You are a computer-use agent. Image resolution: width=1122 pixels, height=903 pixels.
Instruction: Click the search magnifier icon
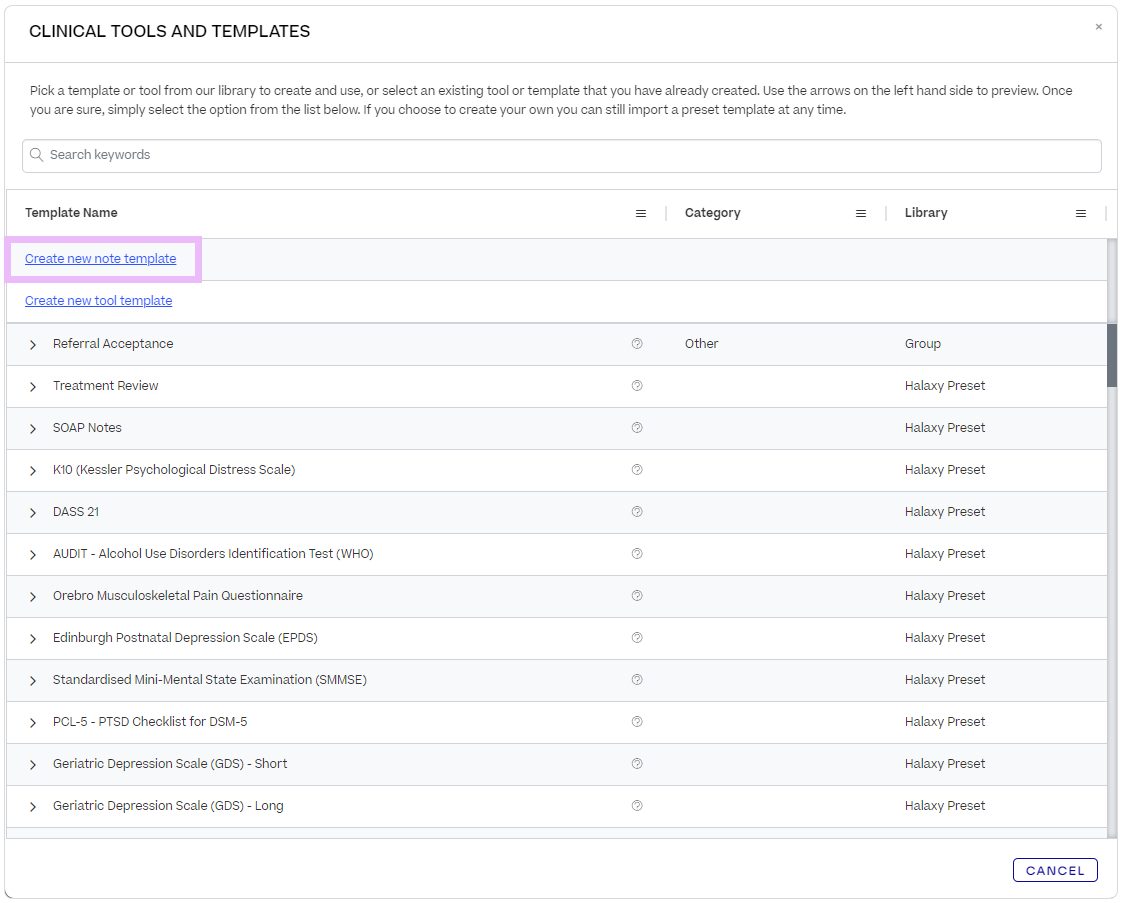[x=37, y=155]
